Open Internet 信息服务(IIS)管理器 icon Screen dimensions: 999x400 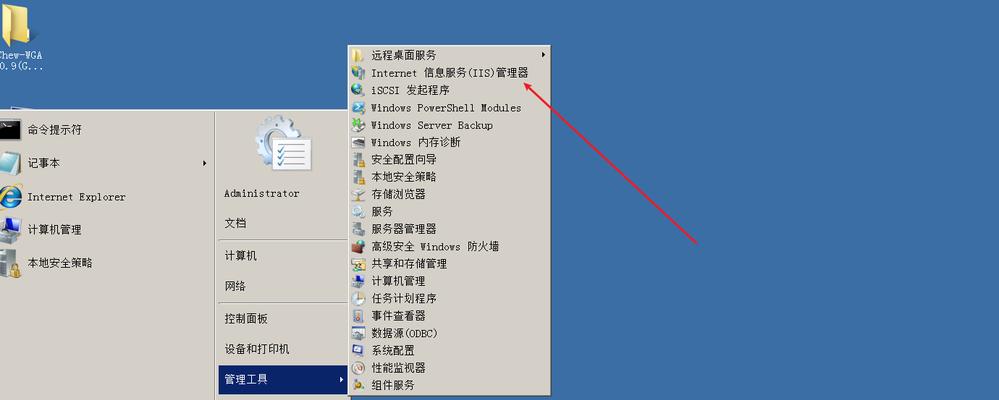[359, 73]
